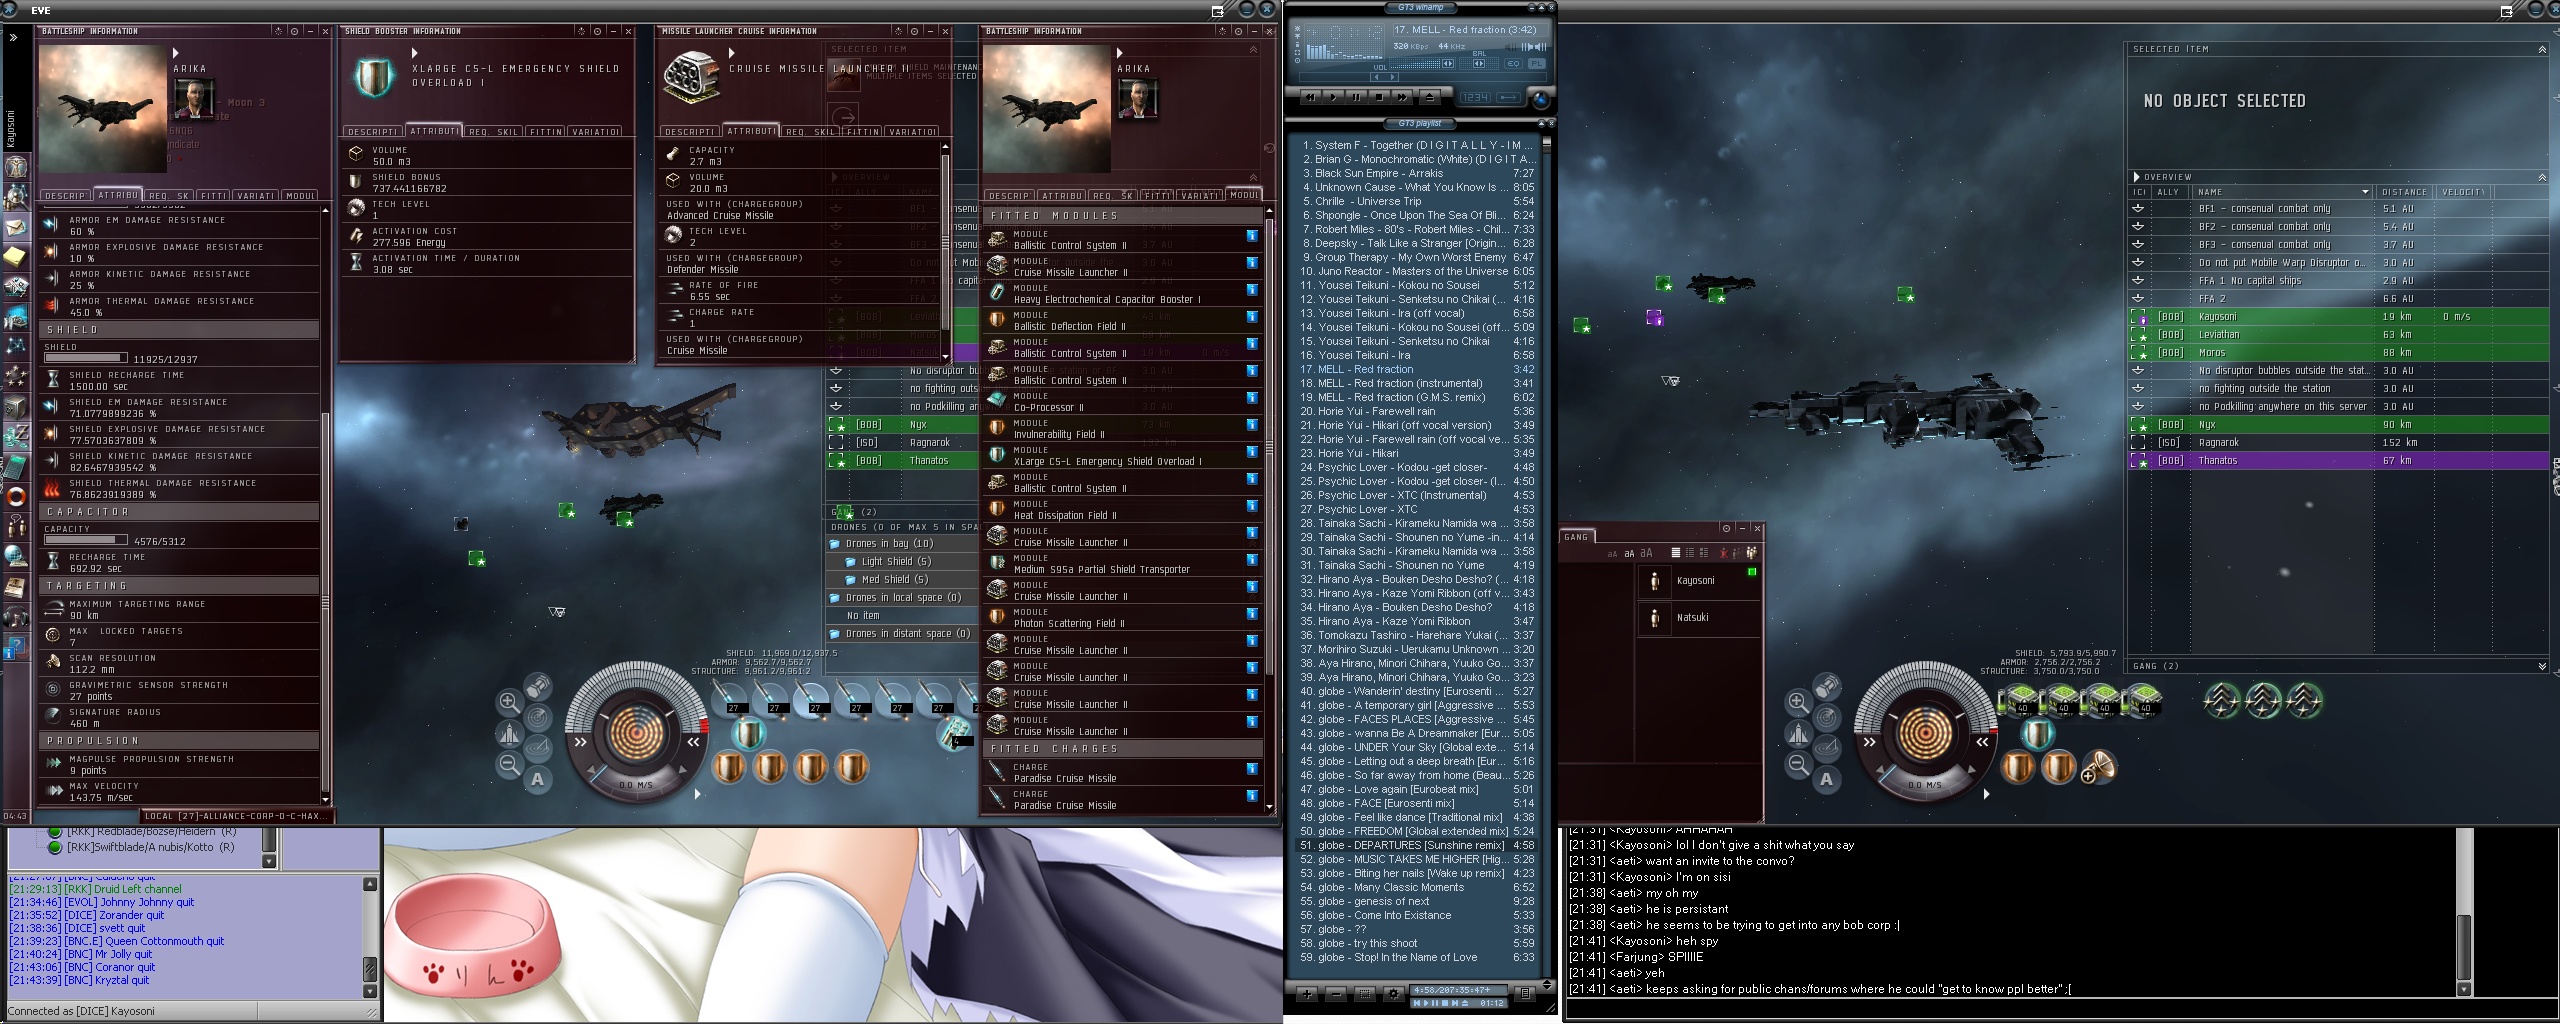The image size is (2560, 1024).
Task: Click Winamp seek bar handle
Action: pos(1382,76)
